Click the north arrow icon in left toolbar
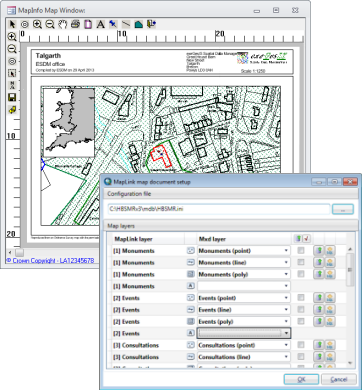The image size is (362, 390). click(x=12, y=85)
